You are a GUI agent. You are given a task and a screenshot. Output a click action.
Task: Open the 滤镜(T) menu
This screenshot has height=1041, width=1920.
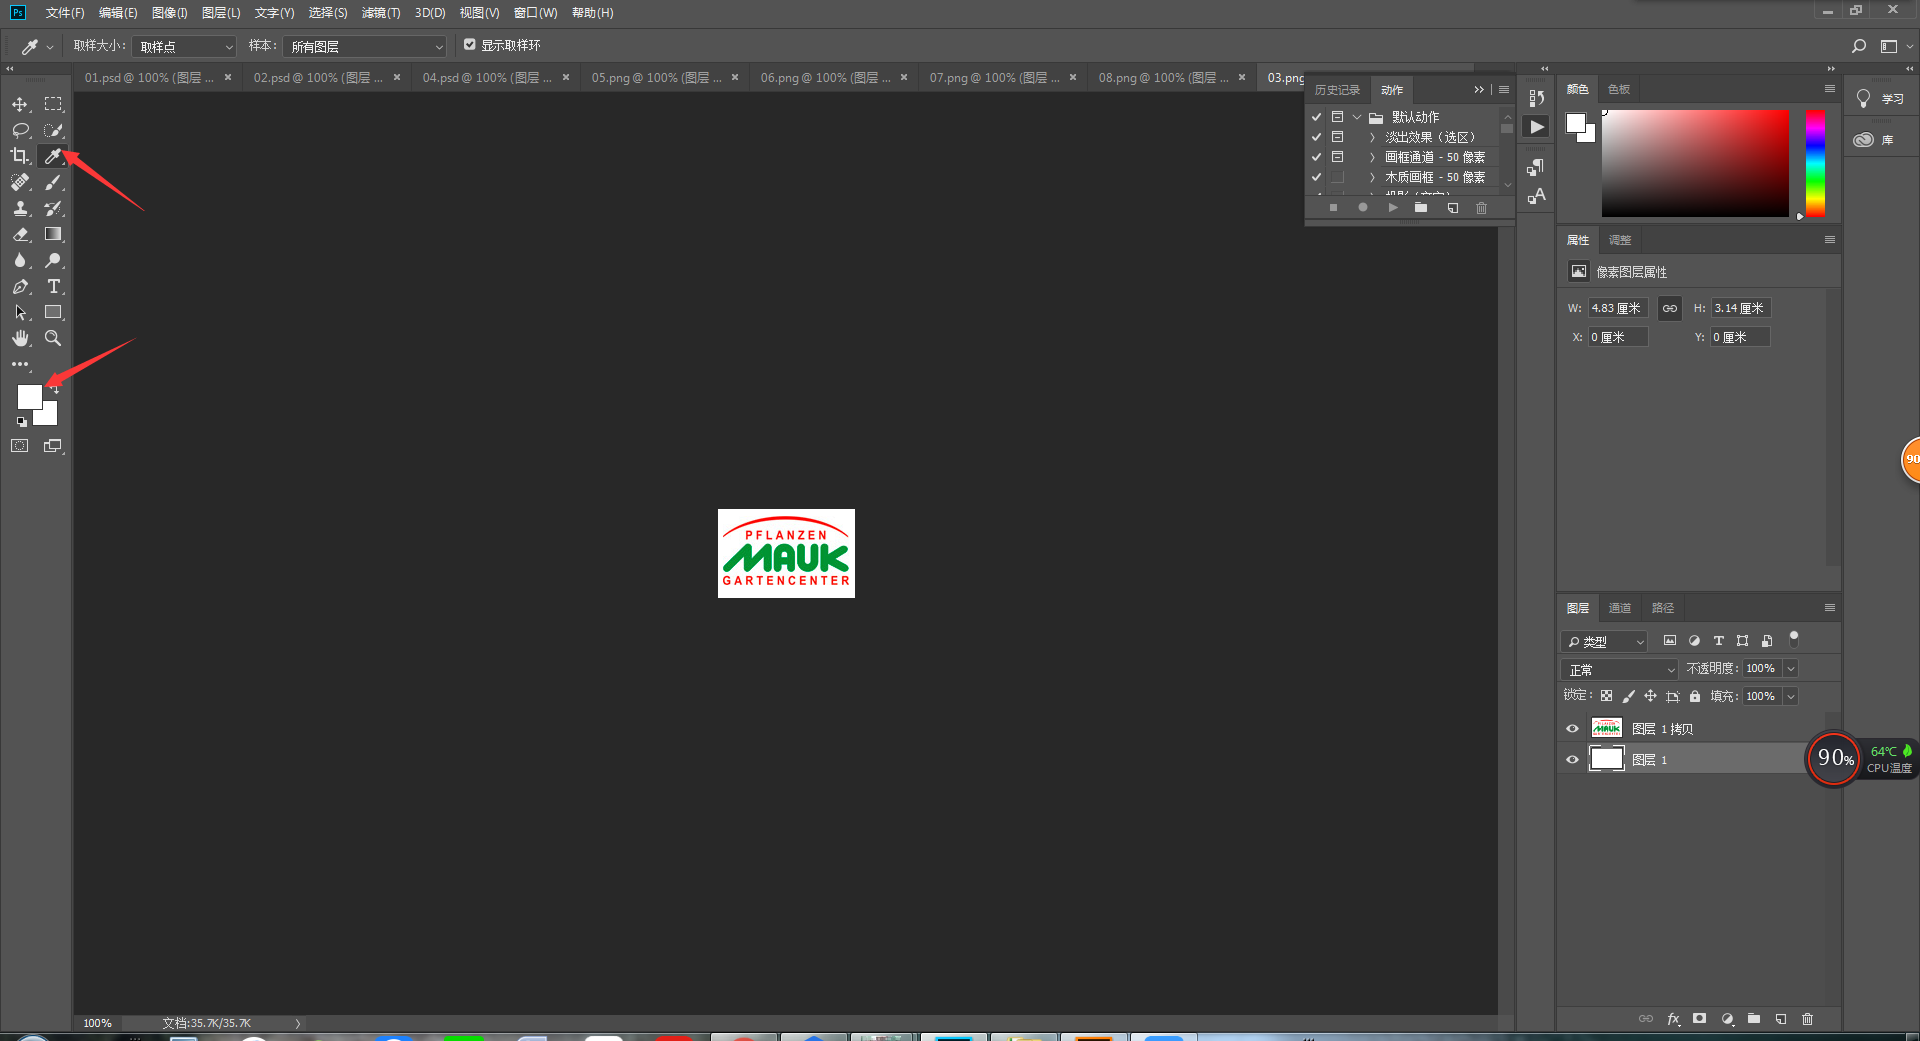381,13
